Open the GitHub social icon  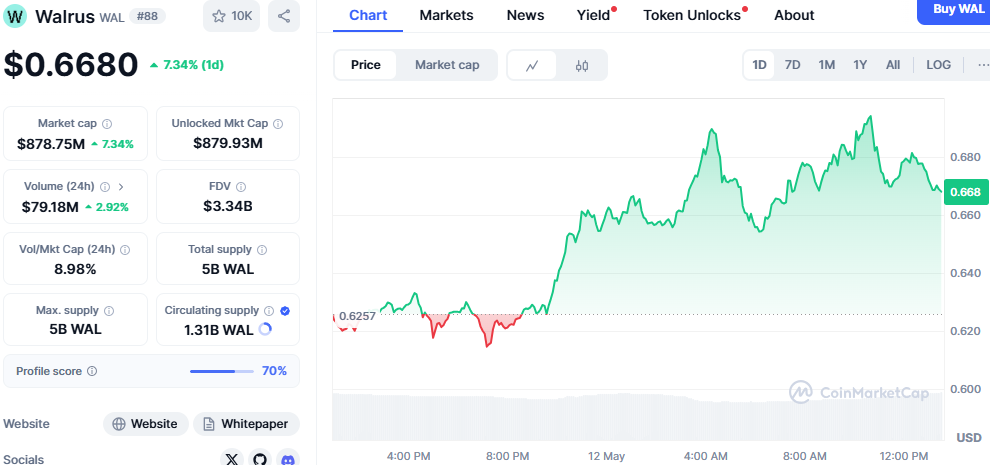(x=260, y=460)
